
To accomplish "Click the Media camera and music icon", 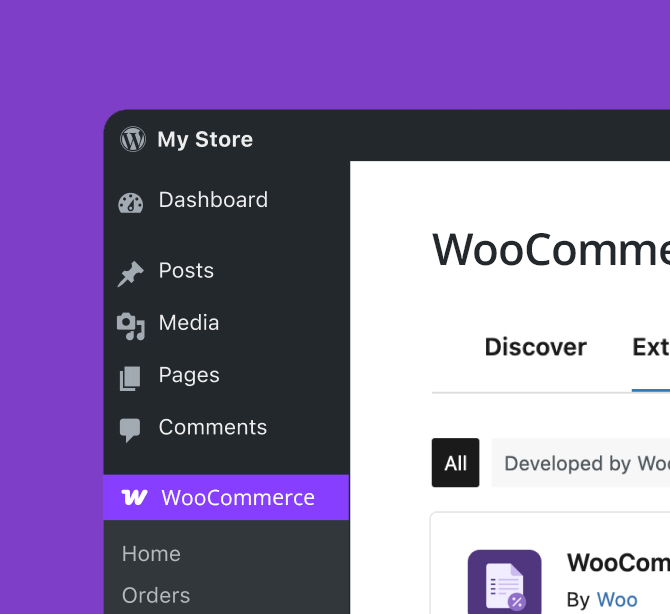I will (x=131, y=326).
